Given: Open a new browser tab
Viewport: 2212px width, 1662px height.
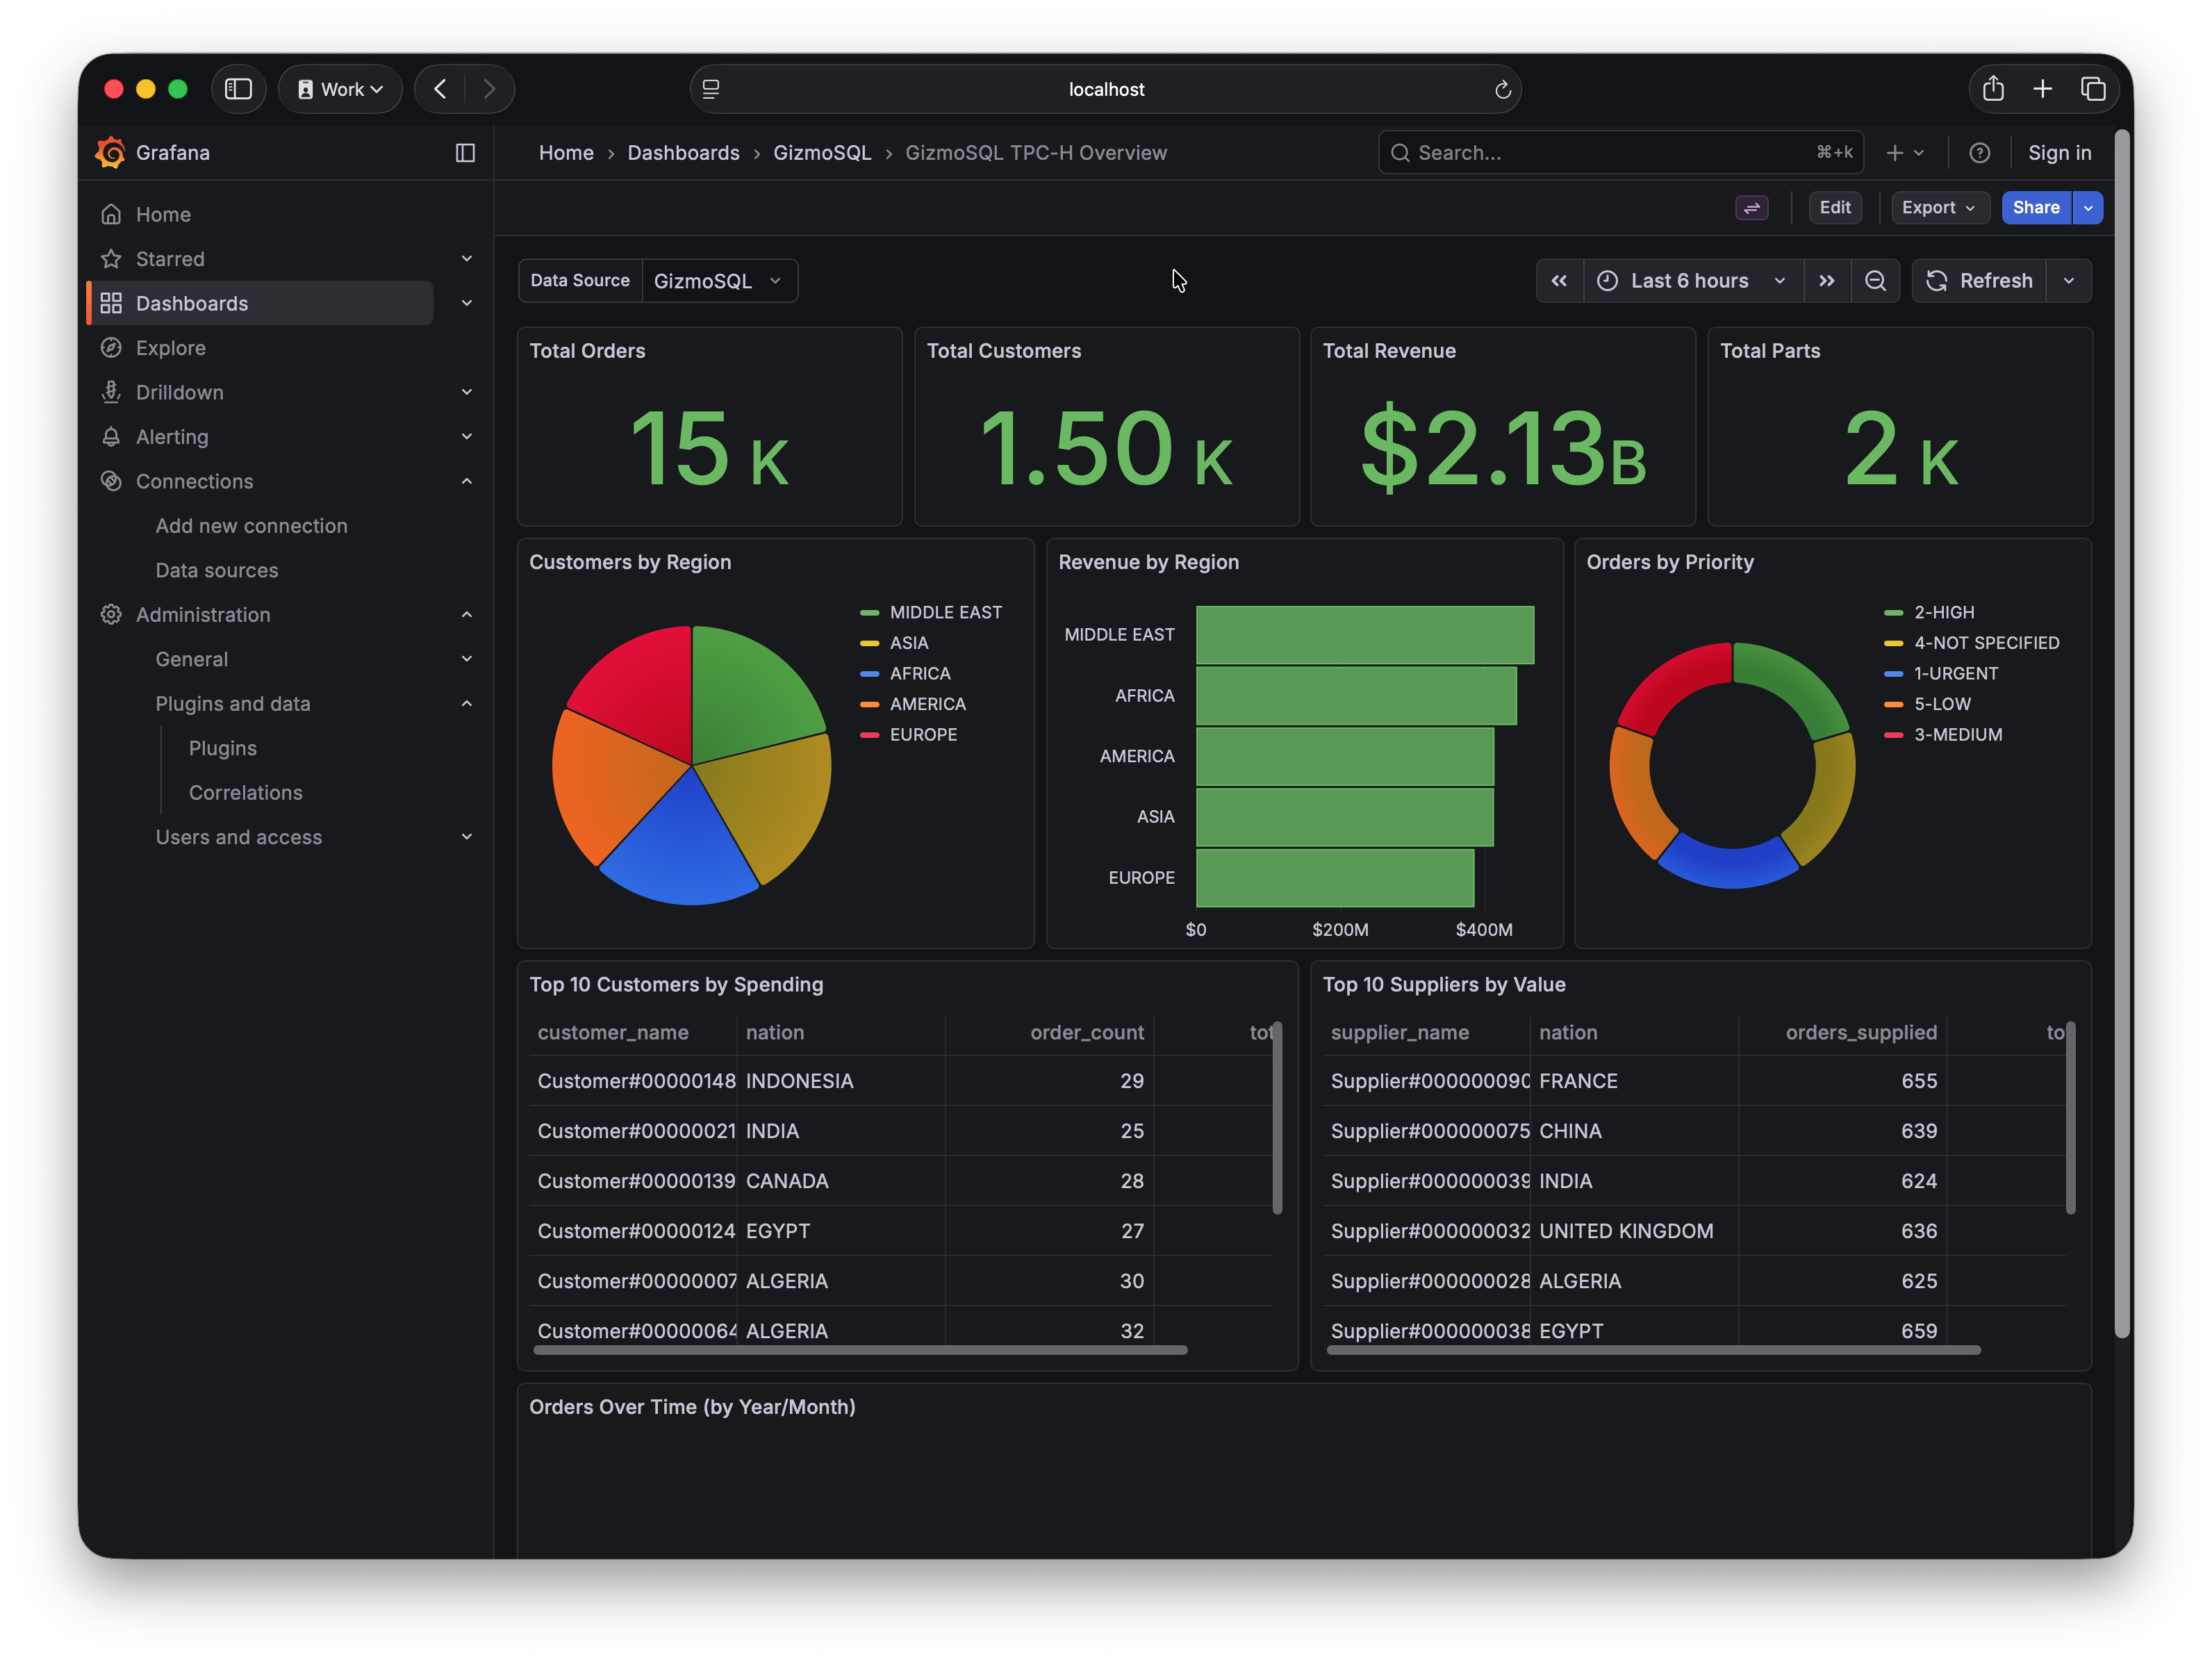Looking at the screenshot, I should click(x=2043, y=89).
